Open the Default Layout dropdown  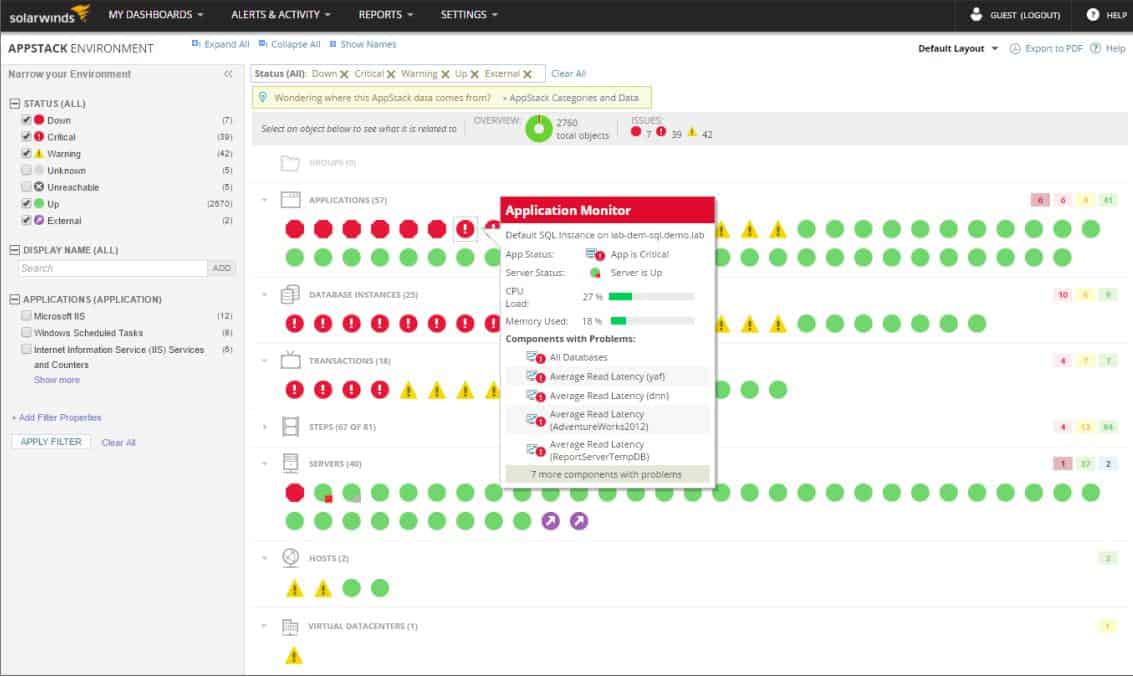[x=957, y=48]
